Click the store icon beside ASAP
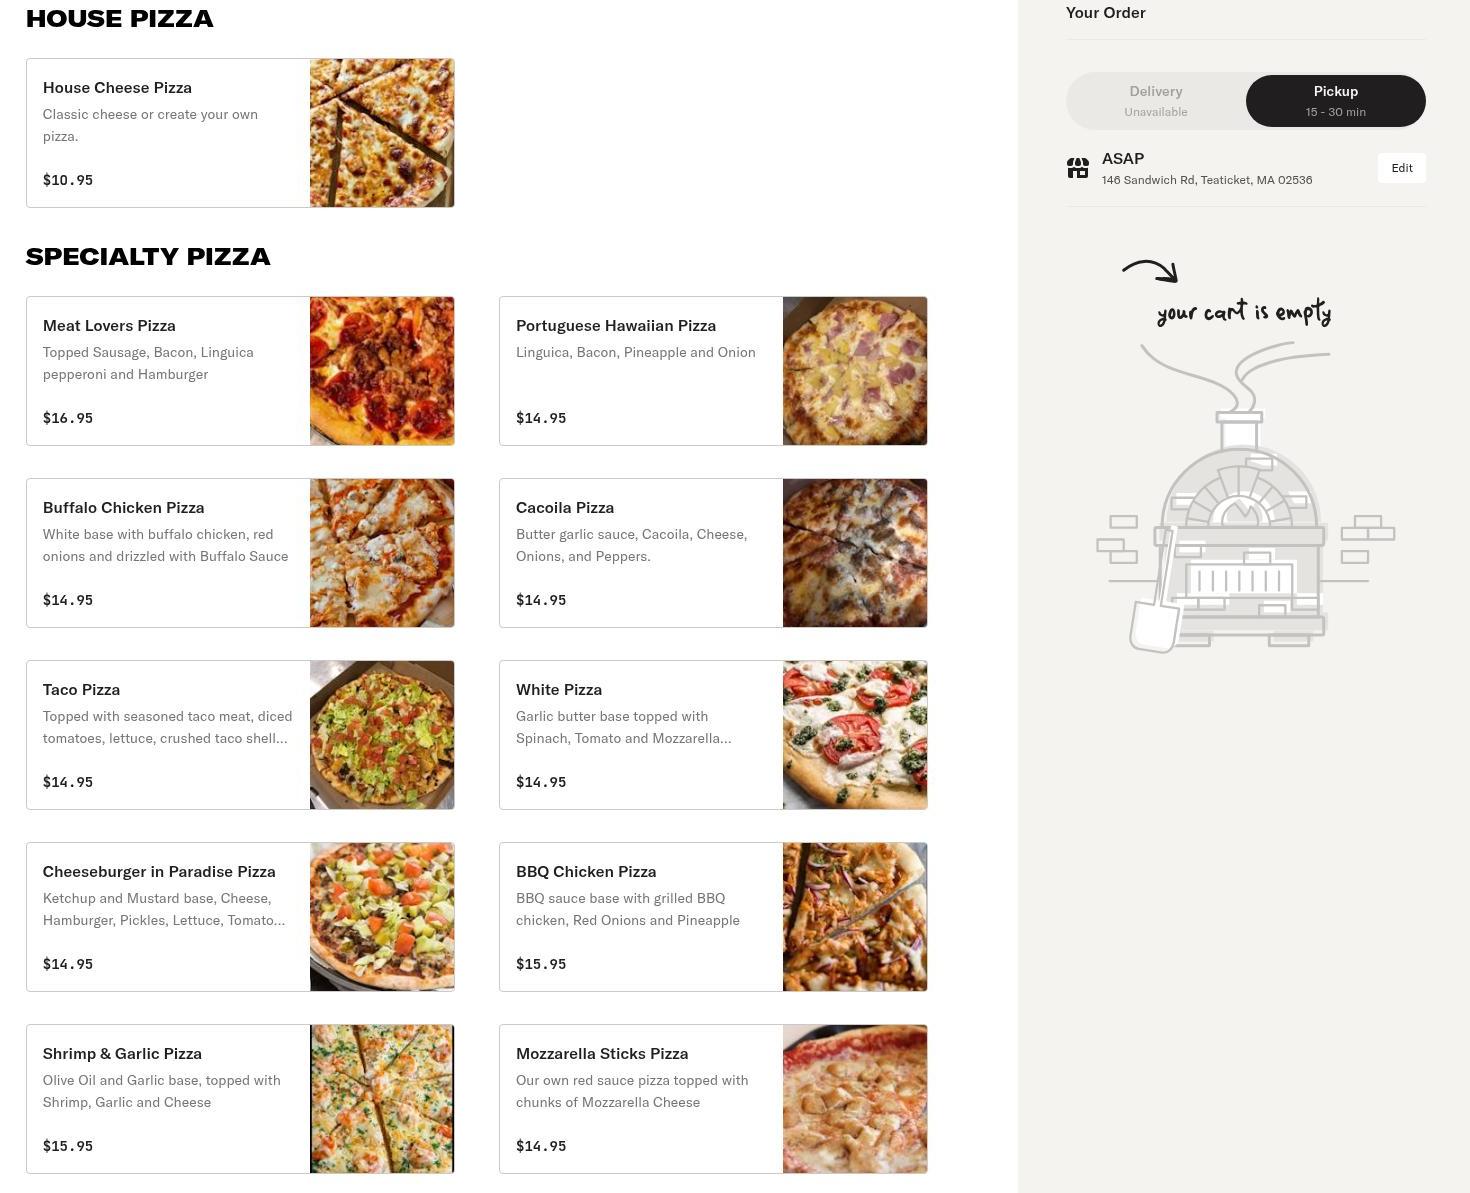The height and width of the screenshot is (1193, 1470). (1078, 168)
